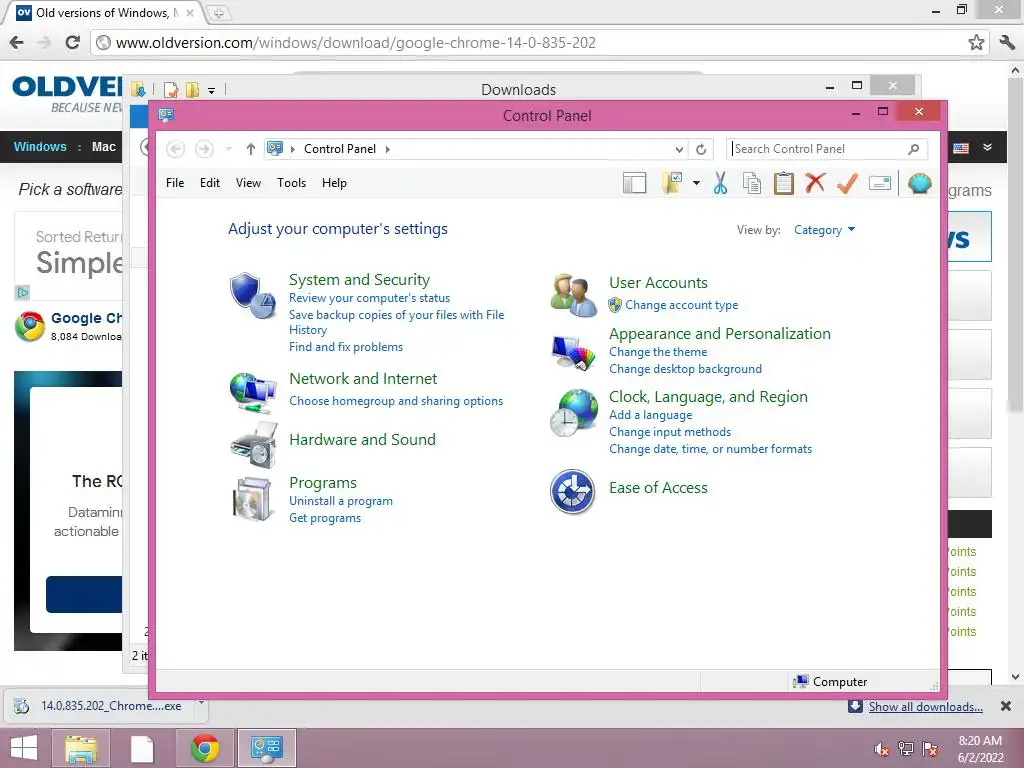Image resolution: width=1024 pixels, height=768 pixels.
Task: Bookmark page with Chrome star icon
Action: click(976, 42)
